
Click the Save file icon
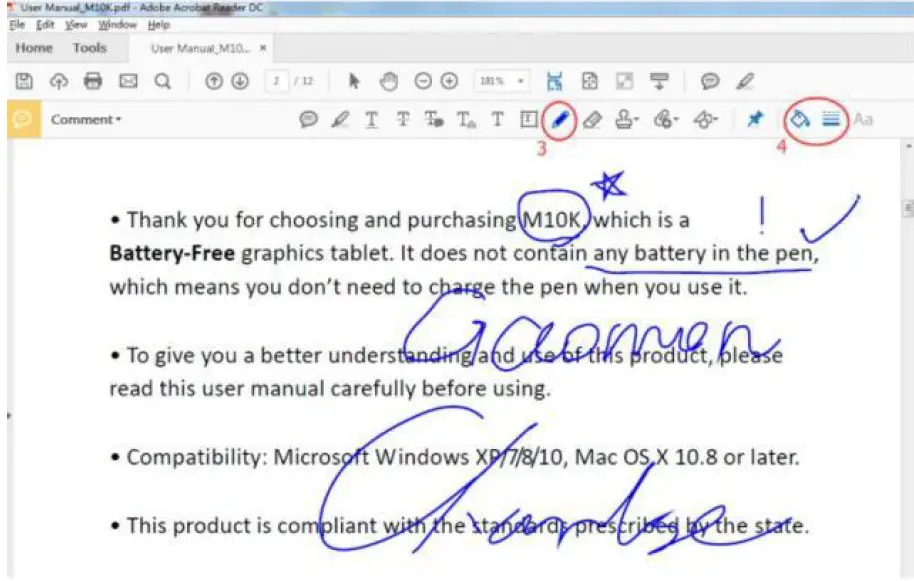24,80
